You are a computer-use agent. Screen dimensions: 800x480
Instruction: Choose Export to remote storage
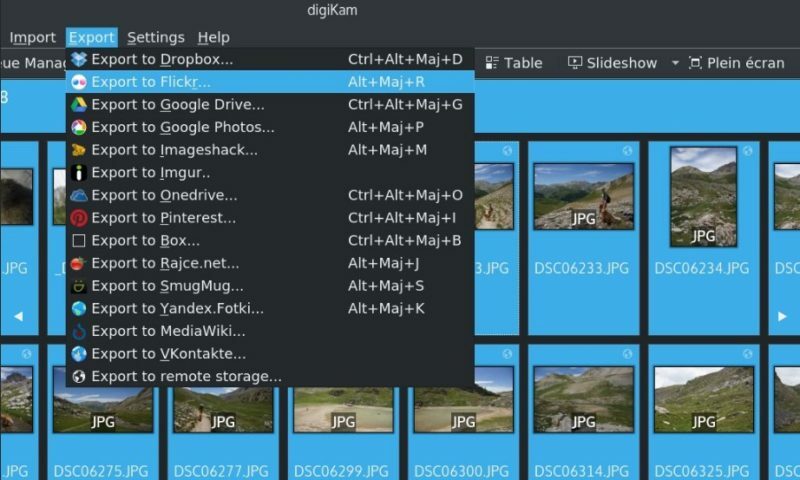[x=270, y=376]
